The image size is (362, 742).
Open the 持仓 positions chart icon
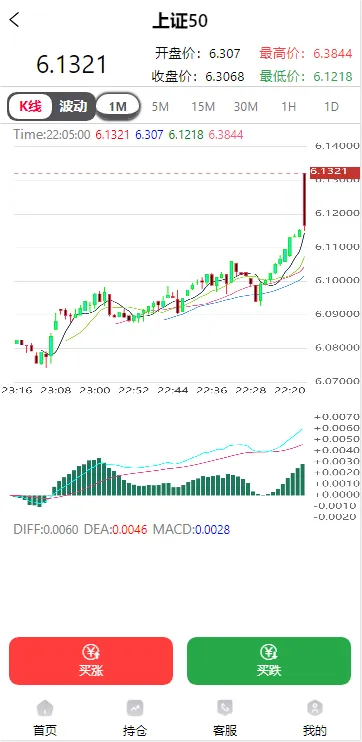click(135, 708)
